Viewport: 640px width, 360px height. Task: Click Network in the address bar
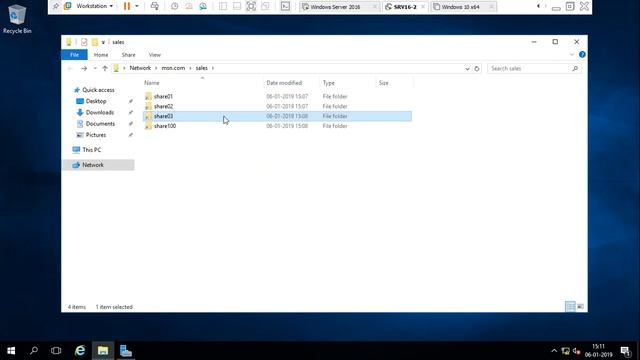pyautogui.click(x=140, y=68)
